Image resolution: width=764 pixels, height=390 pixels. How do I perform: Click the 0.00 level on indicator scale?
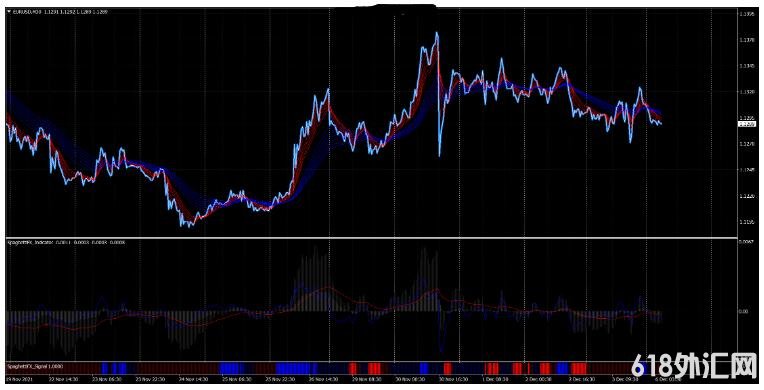point(744,311)
